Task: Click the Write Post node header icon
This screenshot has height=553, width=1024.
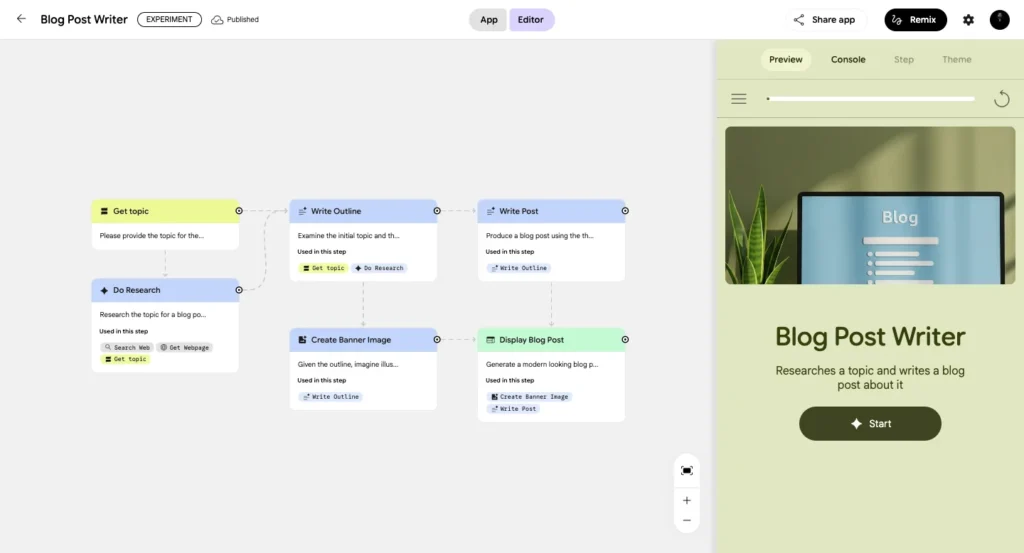Action: click(490, 212)
